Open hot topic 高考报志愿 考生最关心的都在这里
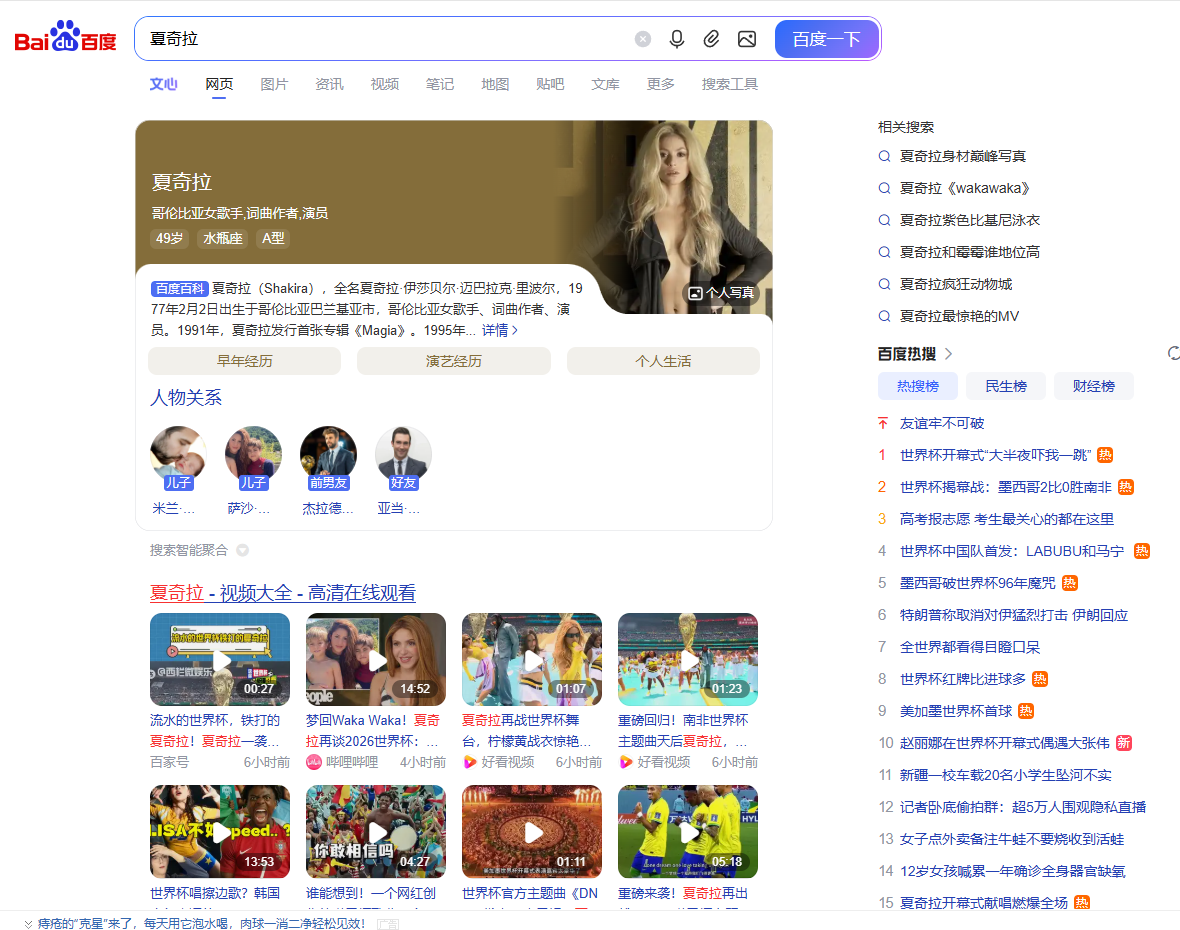 click(1007, 519)
